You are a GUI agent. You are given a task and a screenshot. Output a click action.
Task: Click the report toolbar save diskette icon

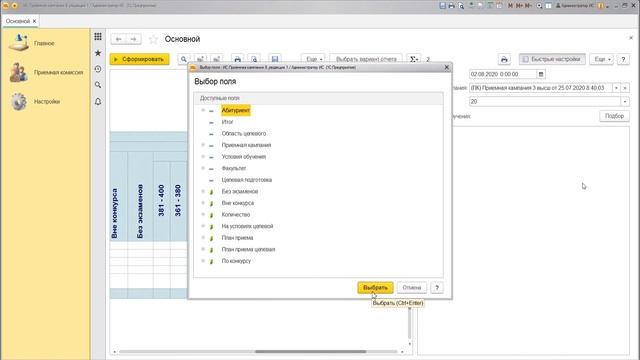click(275, 59)
